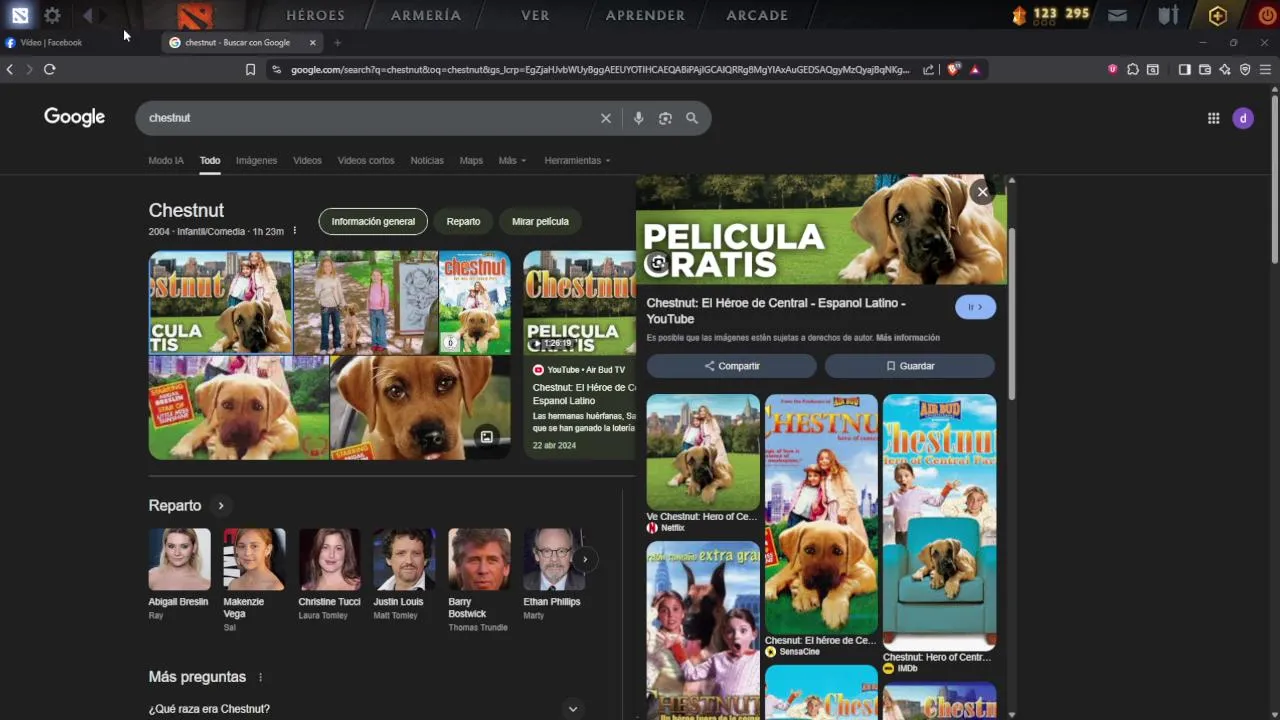Screen dimensions: 1280x720
Task: Select Información general chip
Action: 373,221
